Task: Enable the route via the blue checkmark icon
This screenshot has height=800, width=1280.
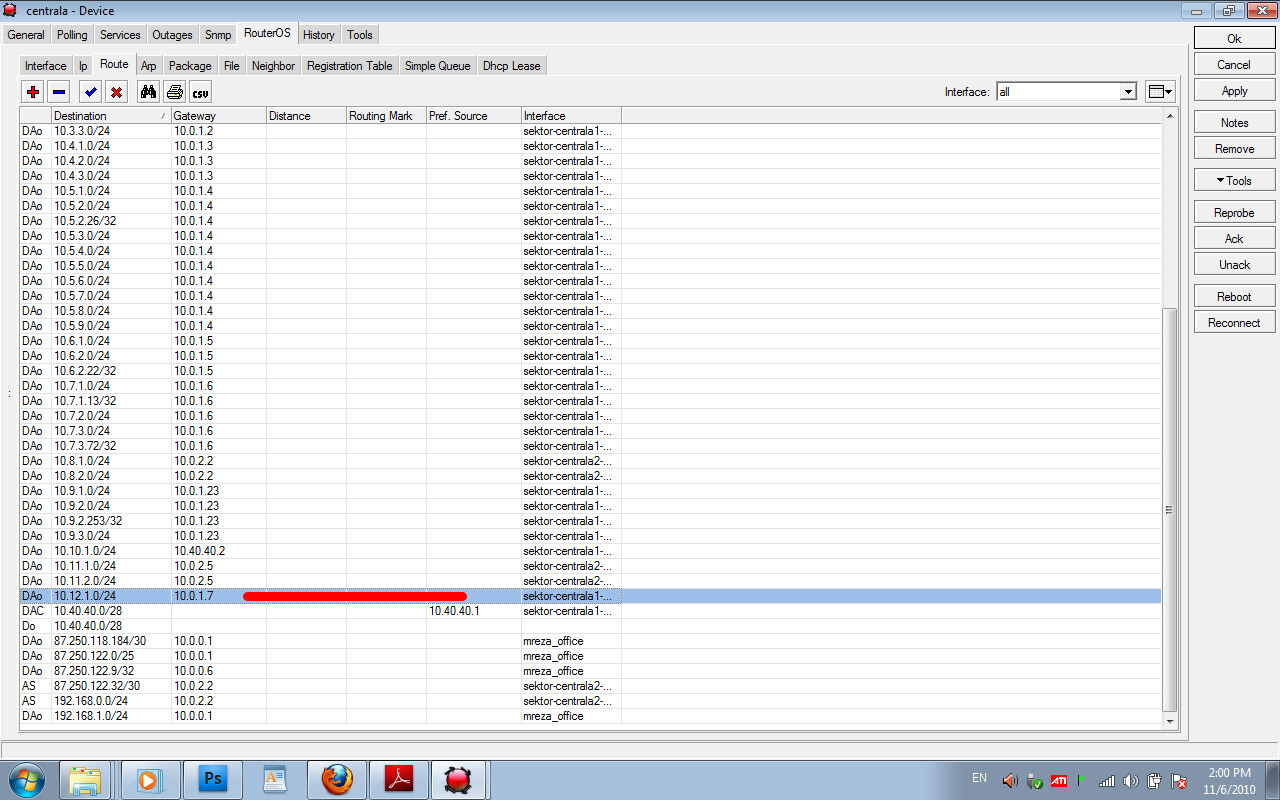Action: (90, 91)
